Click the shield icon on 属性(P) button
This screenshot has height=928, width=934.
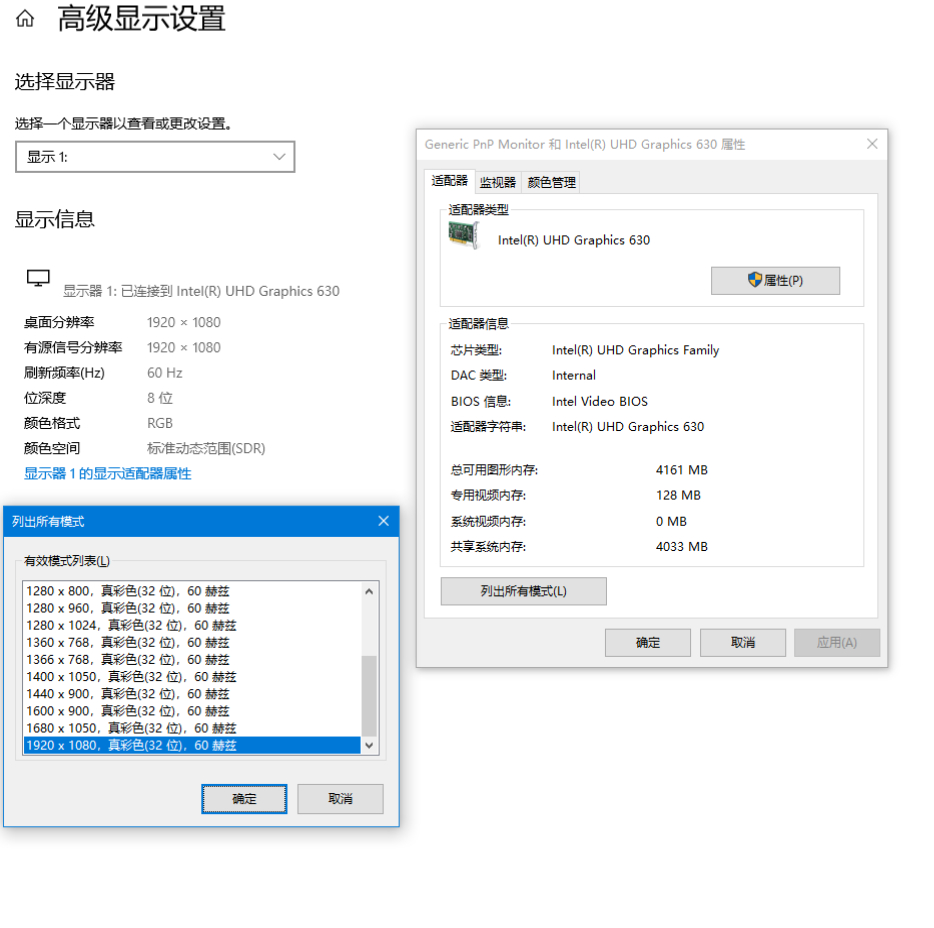coord(755,279)
